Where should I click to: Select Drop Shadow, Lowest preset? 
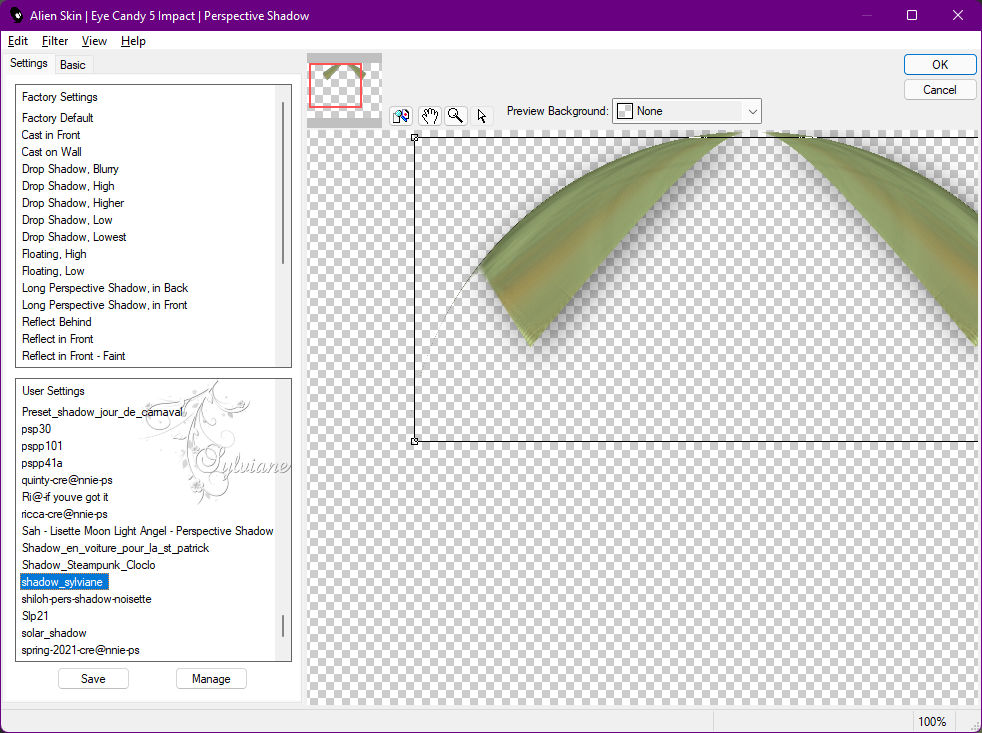(74, 237)
